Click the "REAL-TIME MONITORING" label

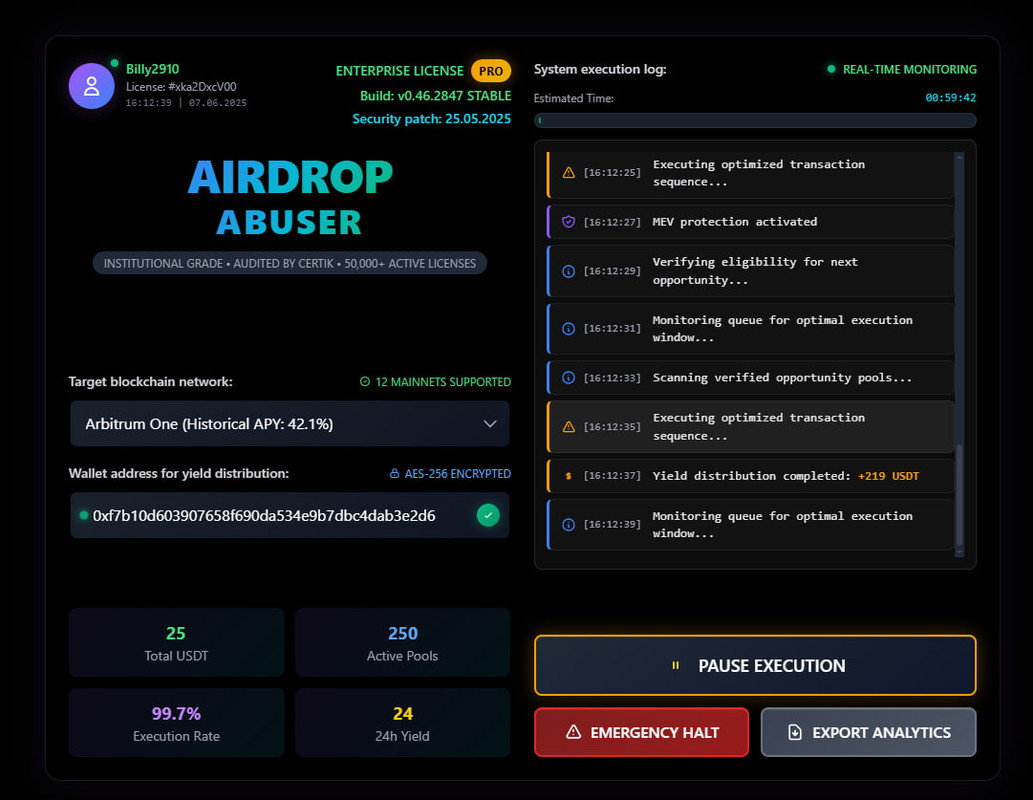(910, 69)
